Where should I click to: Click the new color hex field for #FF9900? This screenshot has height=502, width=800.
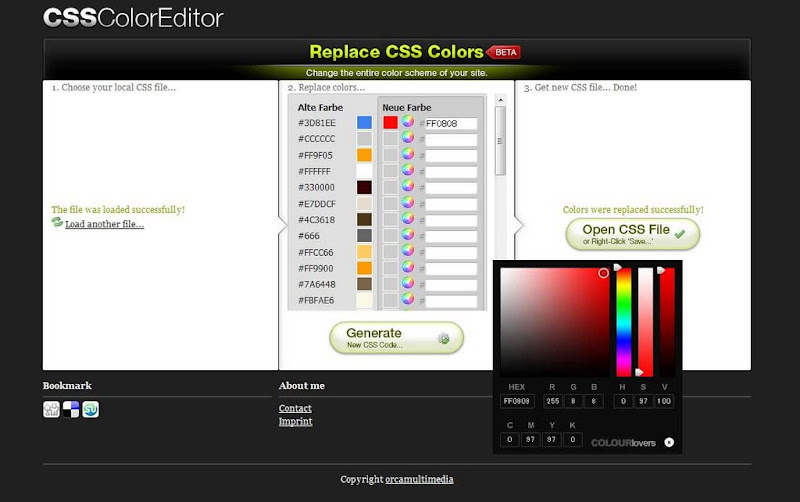[x=451, y=269]
